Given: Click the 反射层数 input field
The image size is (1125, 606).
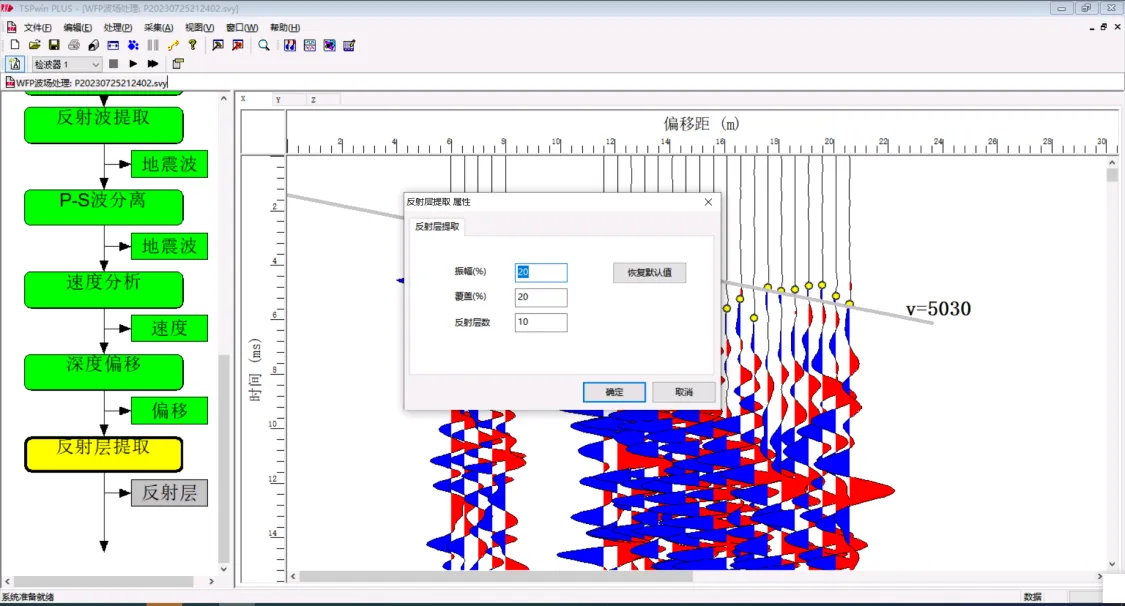Looking at the screenshot, I should 541,322.
